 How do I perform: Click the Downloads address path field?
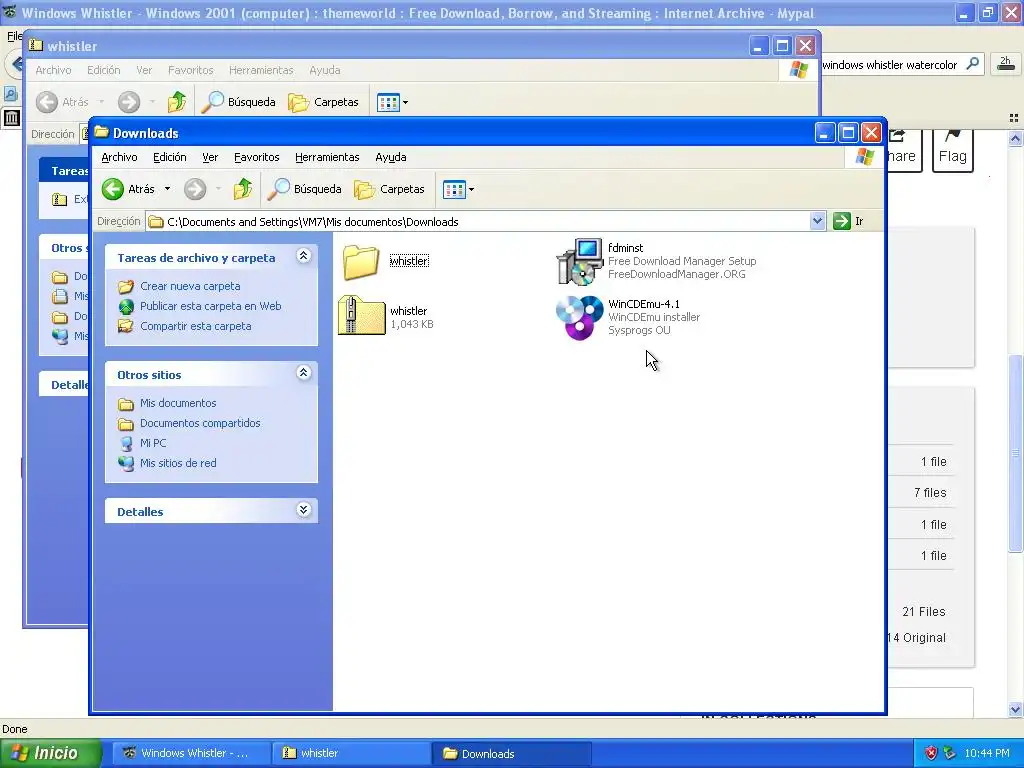[x=478, y=221]
